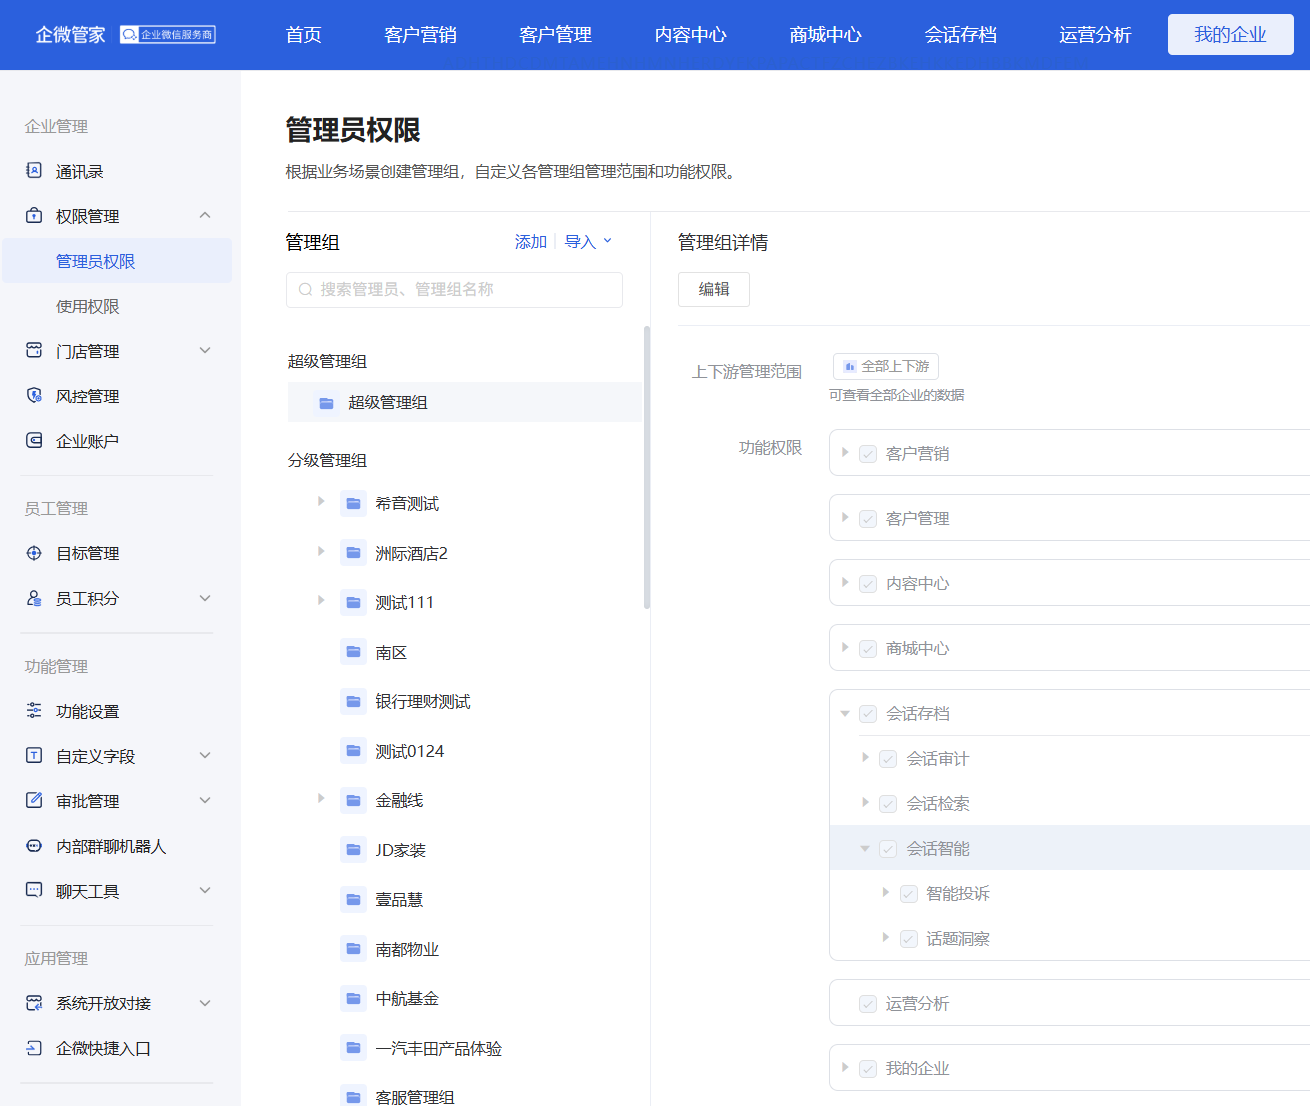Click the 通讯录 contacts icon in sidebar

[34, 170]
